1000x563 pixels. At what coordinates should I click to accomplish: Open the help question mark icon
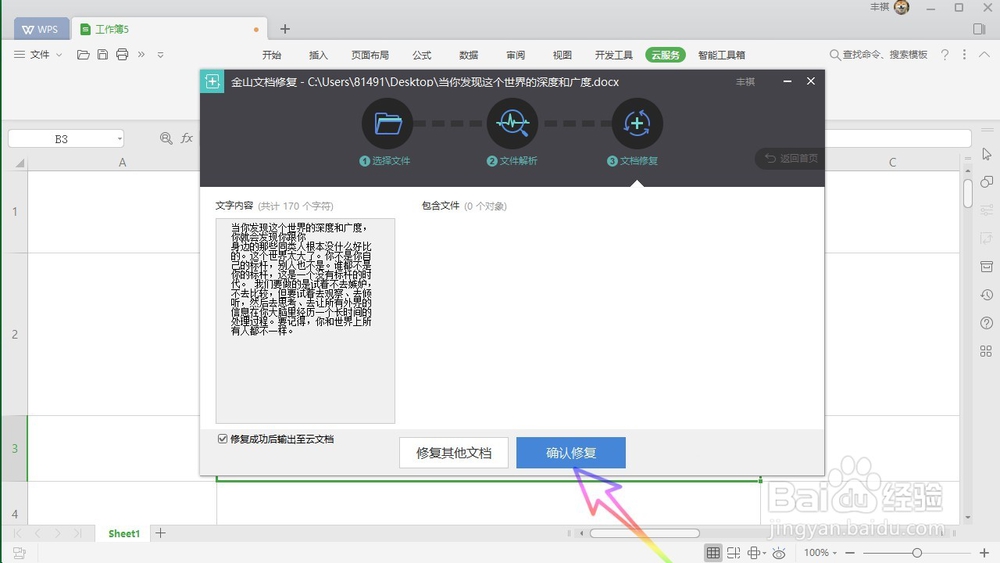(945, 55)
